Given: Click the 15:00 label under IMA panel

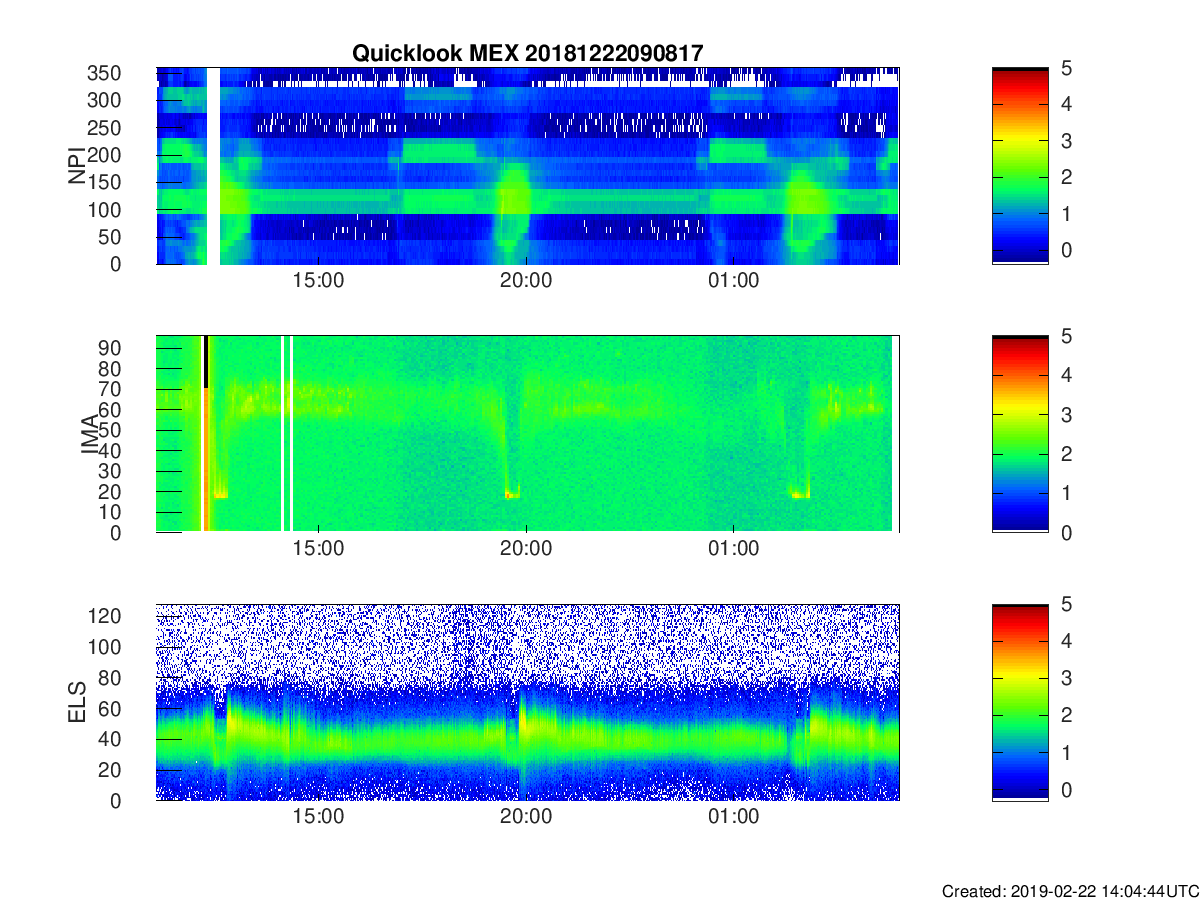Looking at the screenshot, I should click(319, 549).
